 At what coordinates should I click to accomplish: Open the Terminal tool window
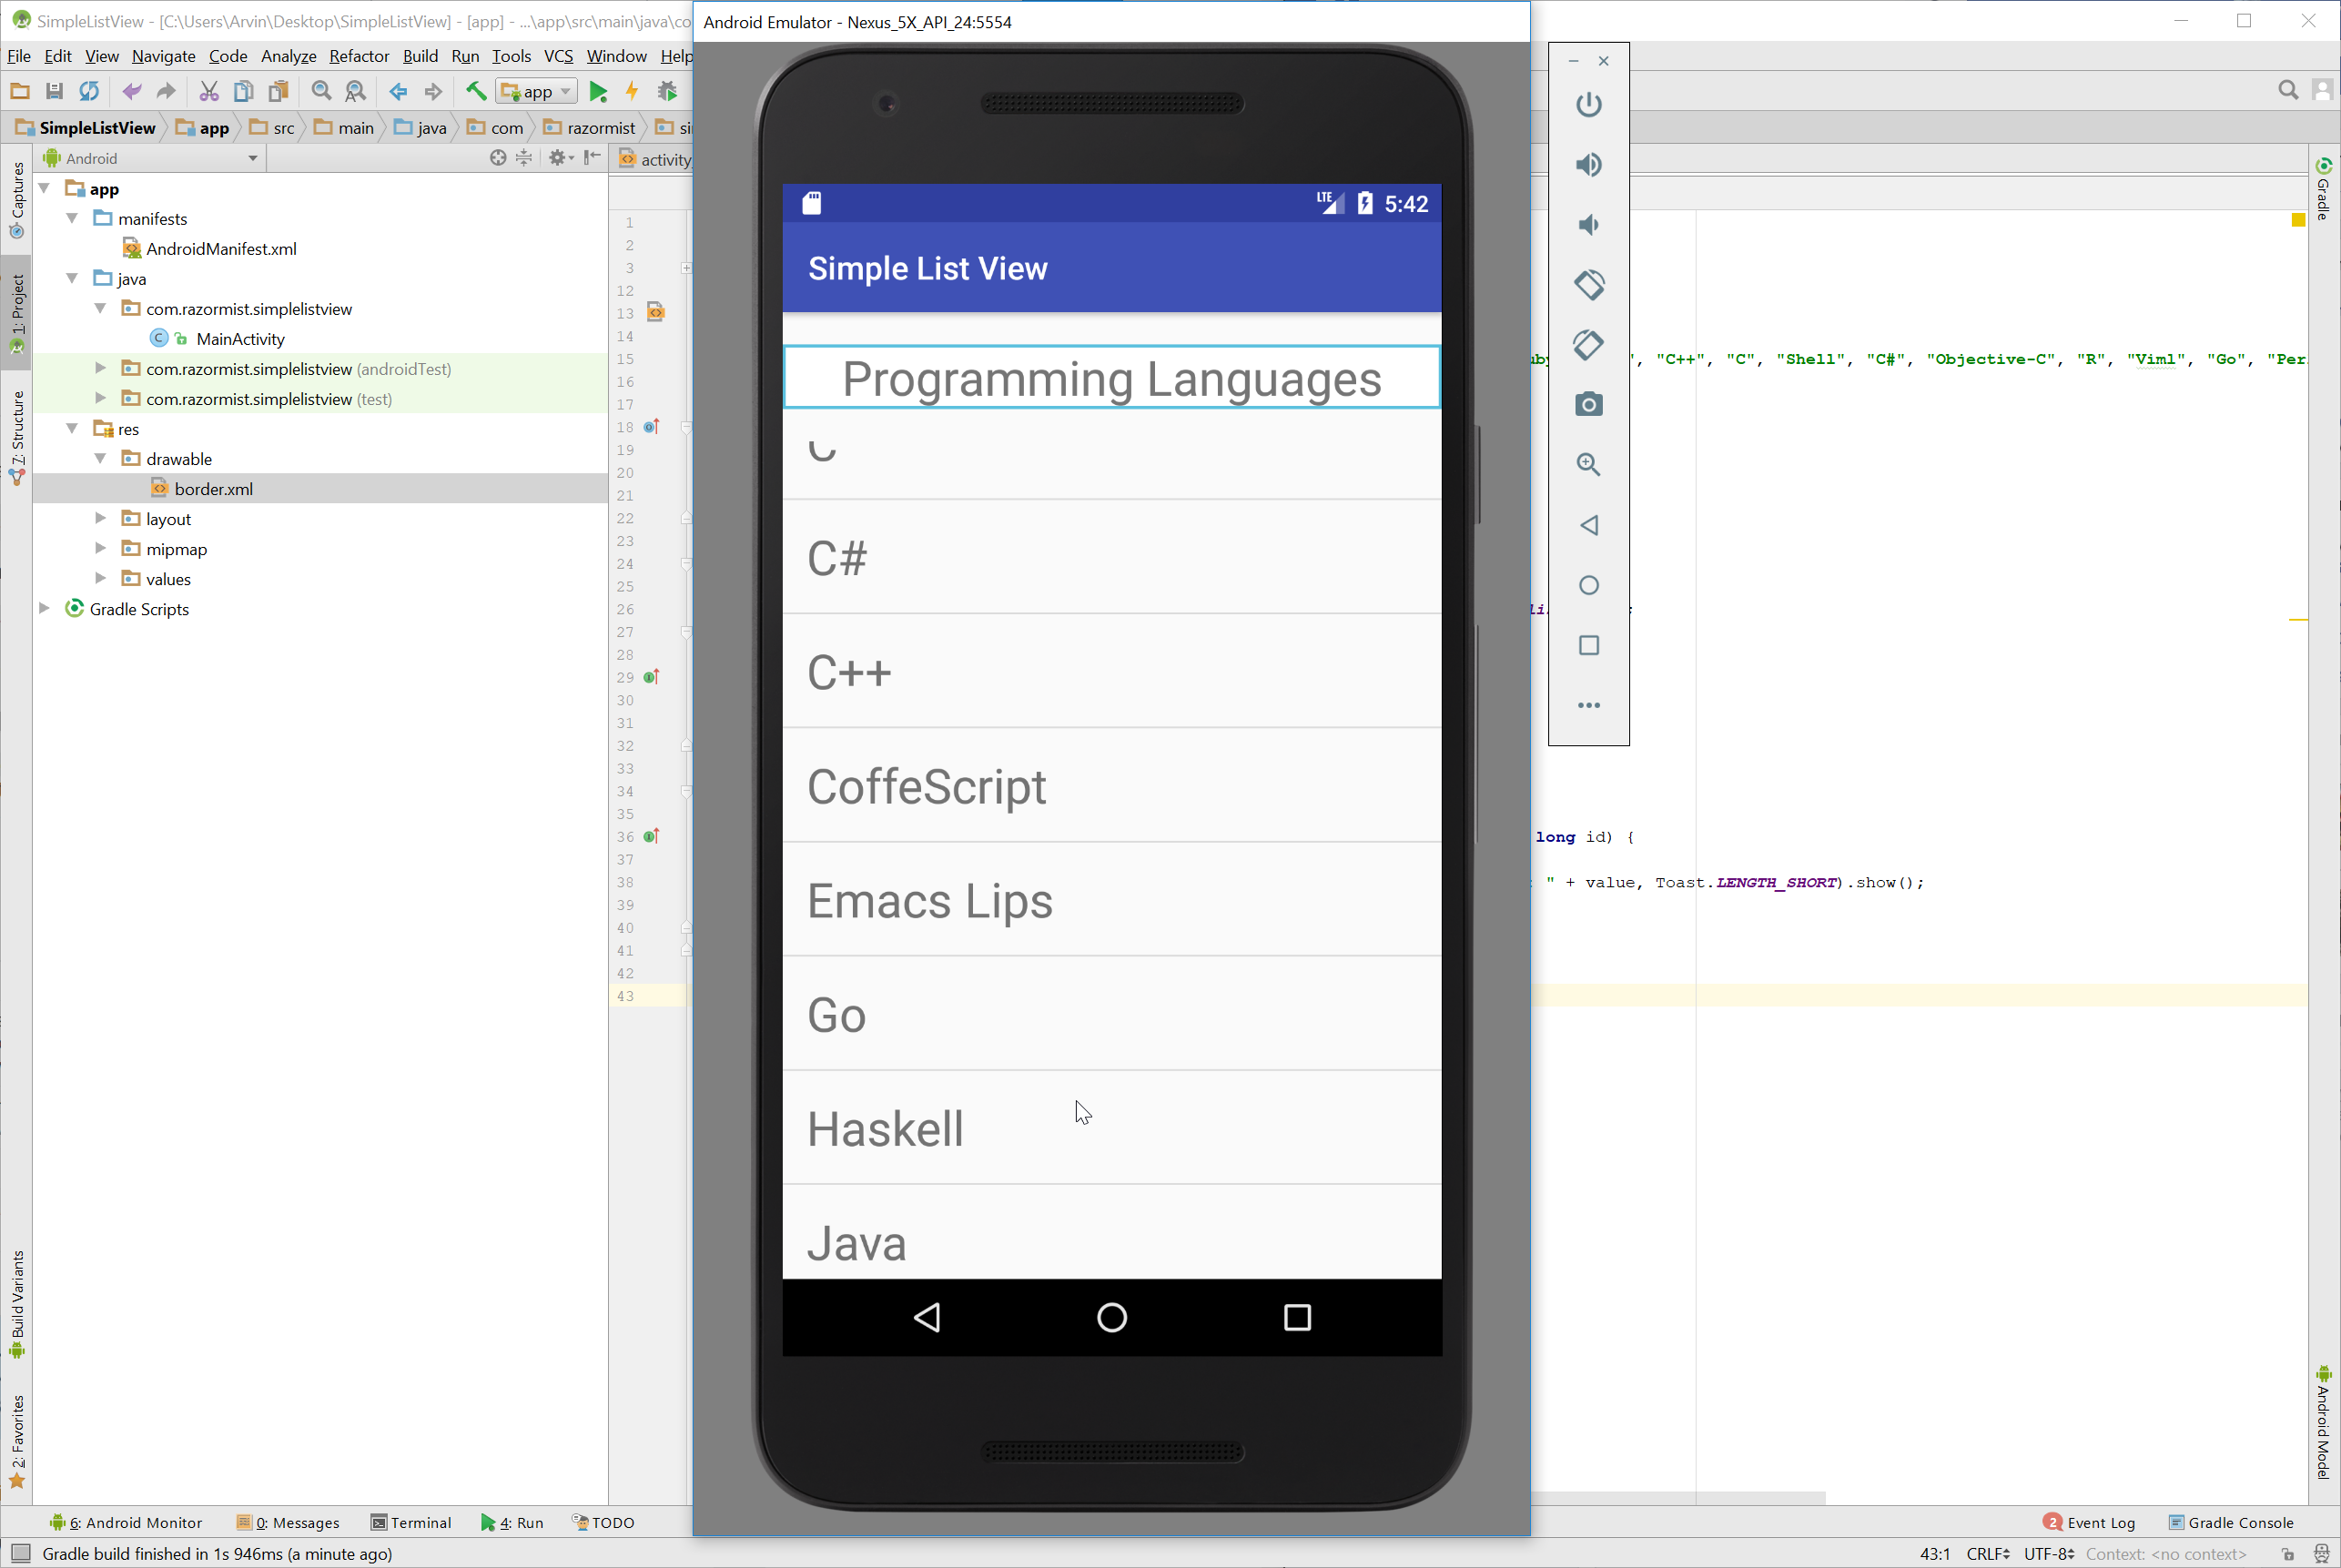[x=411, y=1522]
